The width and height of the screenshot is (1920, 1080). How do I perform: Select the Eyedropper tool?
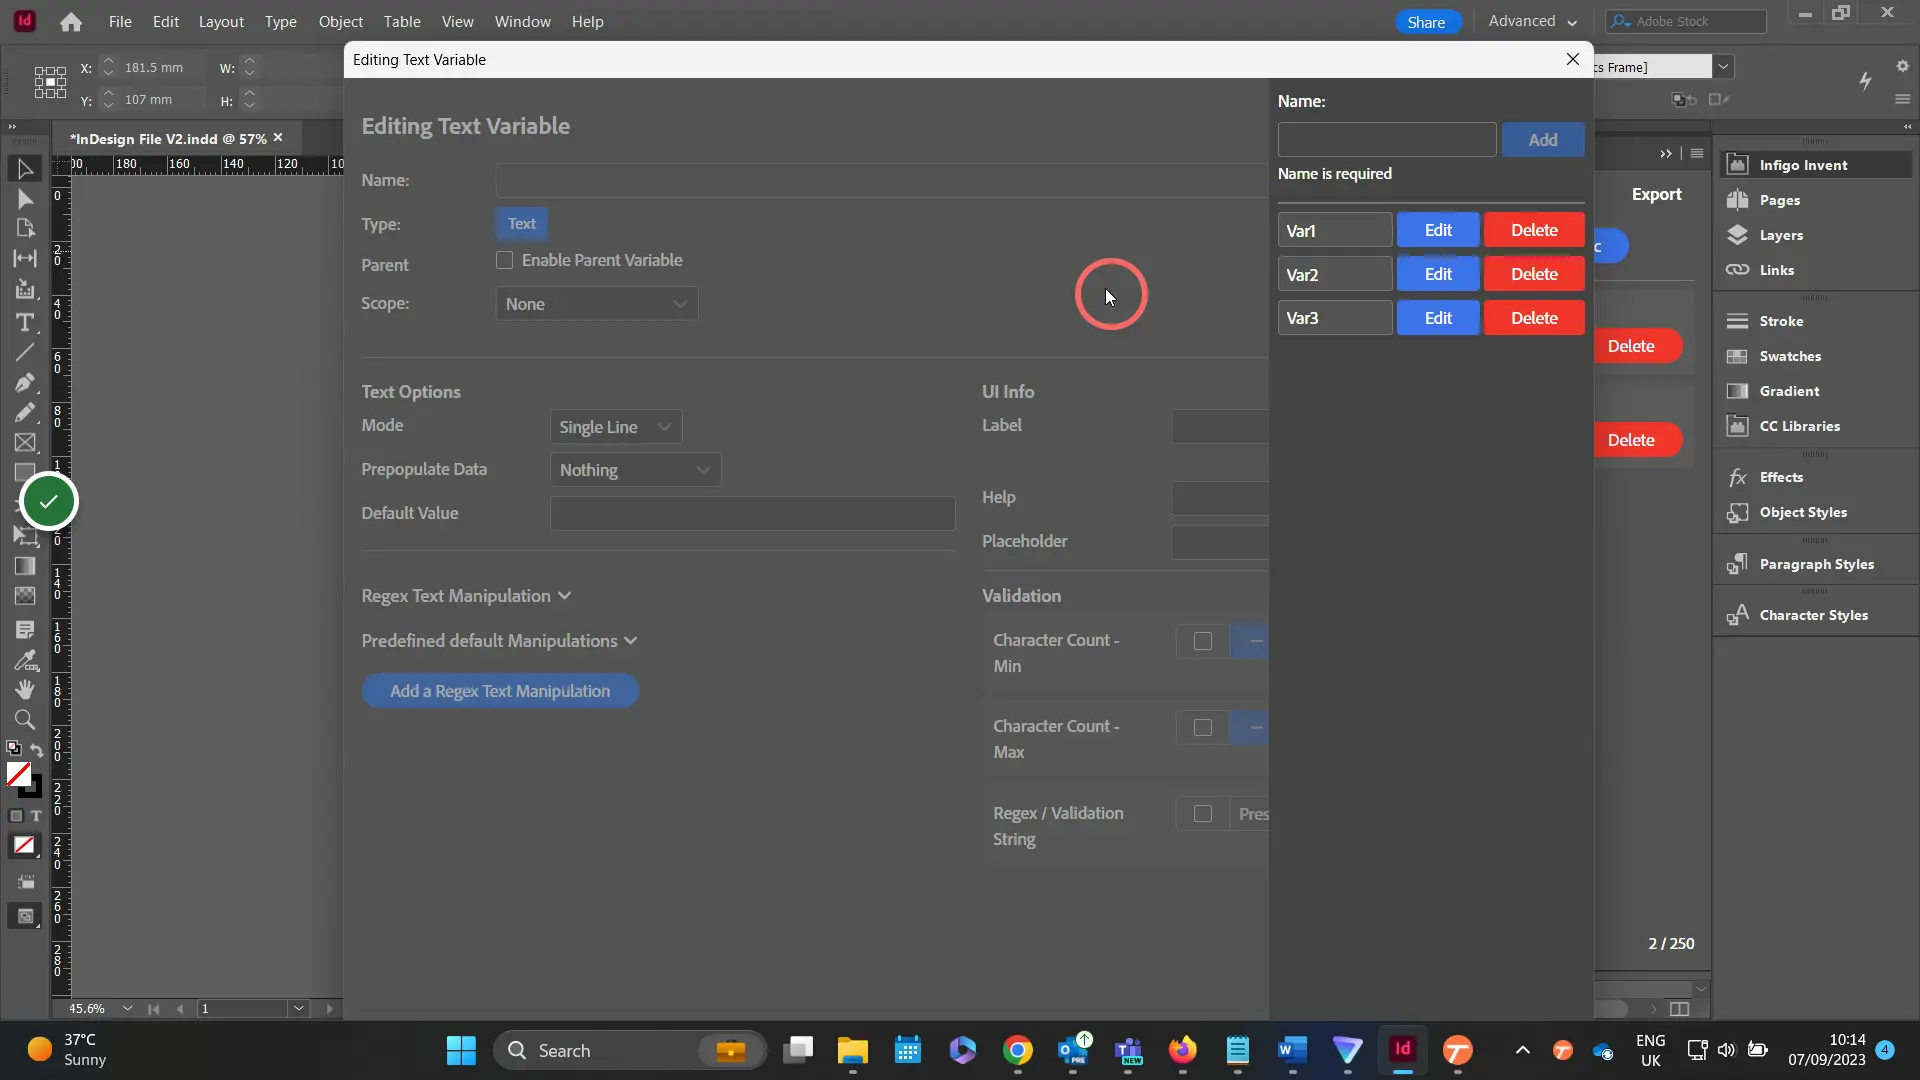click(25, 660)
